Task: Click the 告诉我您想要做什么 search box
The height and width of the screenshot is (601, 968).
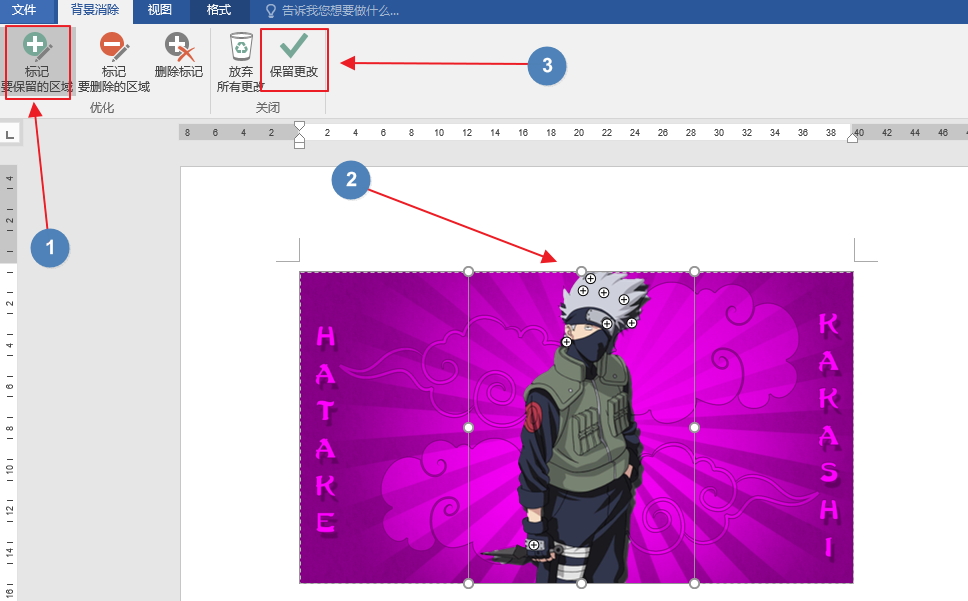Action: click(332, 10)
